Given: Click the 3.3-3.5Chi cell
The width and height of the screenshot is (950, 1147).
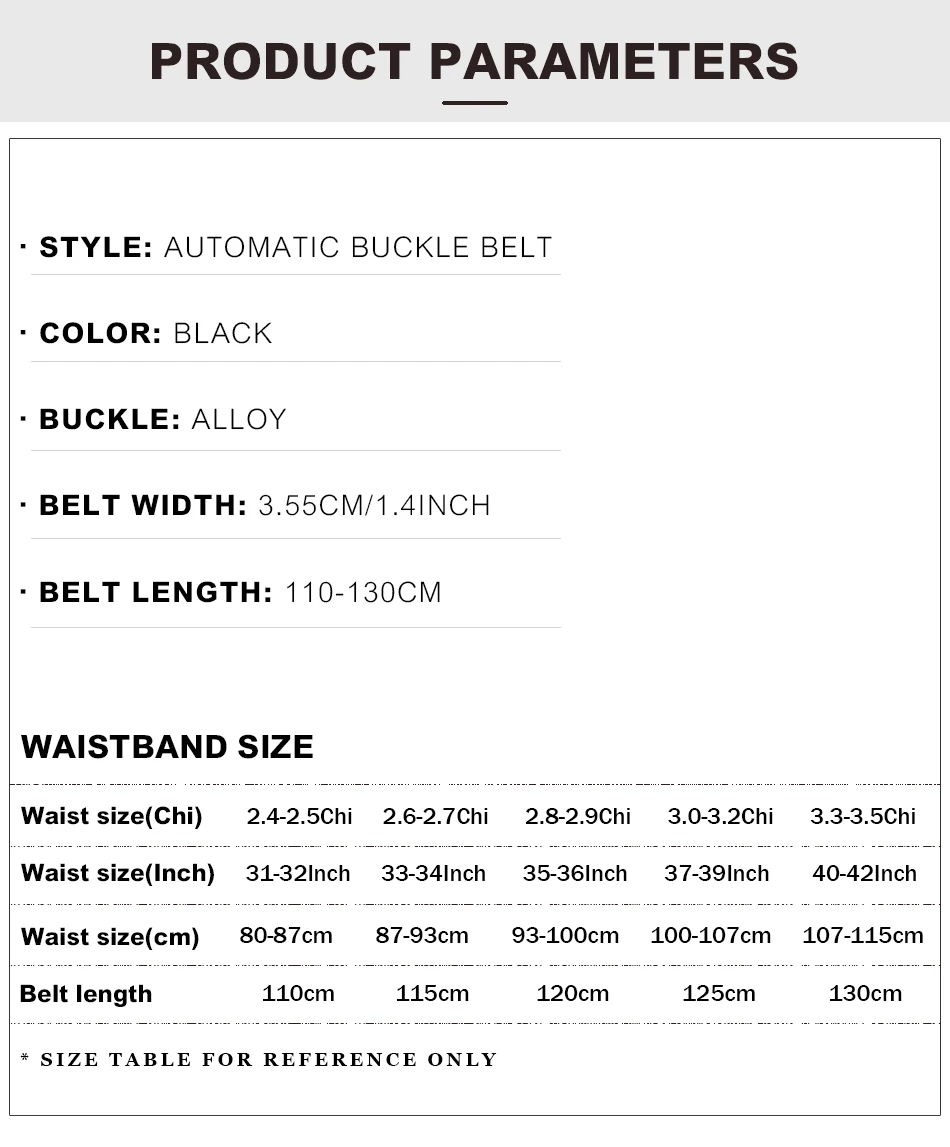Looking at the screenshot, I should [863, 816].
